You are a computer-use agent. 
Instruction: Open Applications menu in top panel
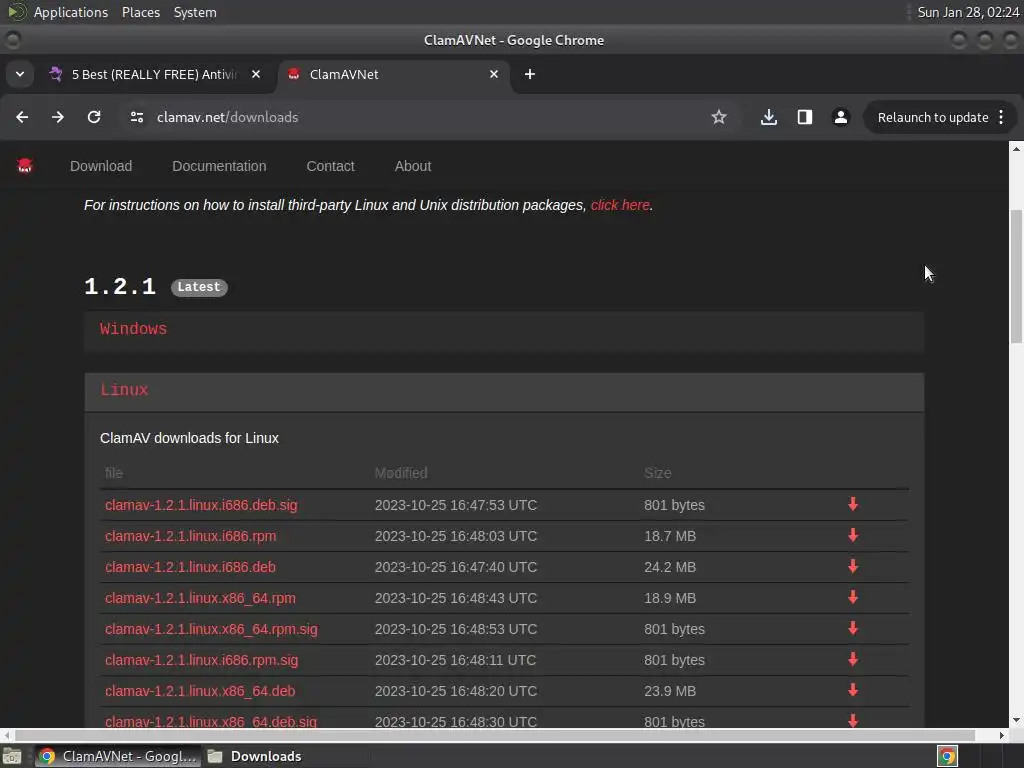tap(71, 12)
